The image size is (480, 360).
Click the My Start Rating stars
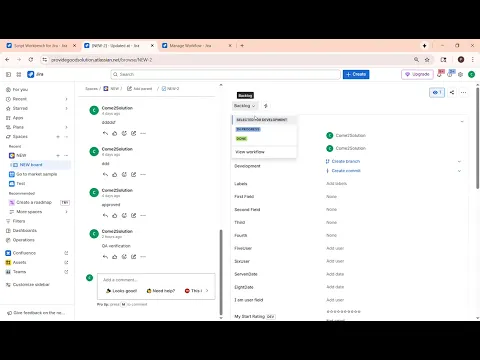click(343, 311)
